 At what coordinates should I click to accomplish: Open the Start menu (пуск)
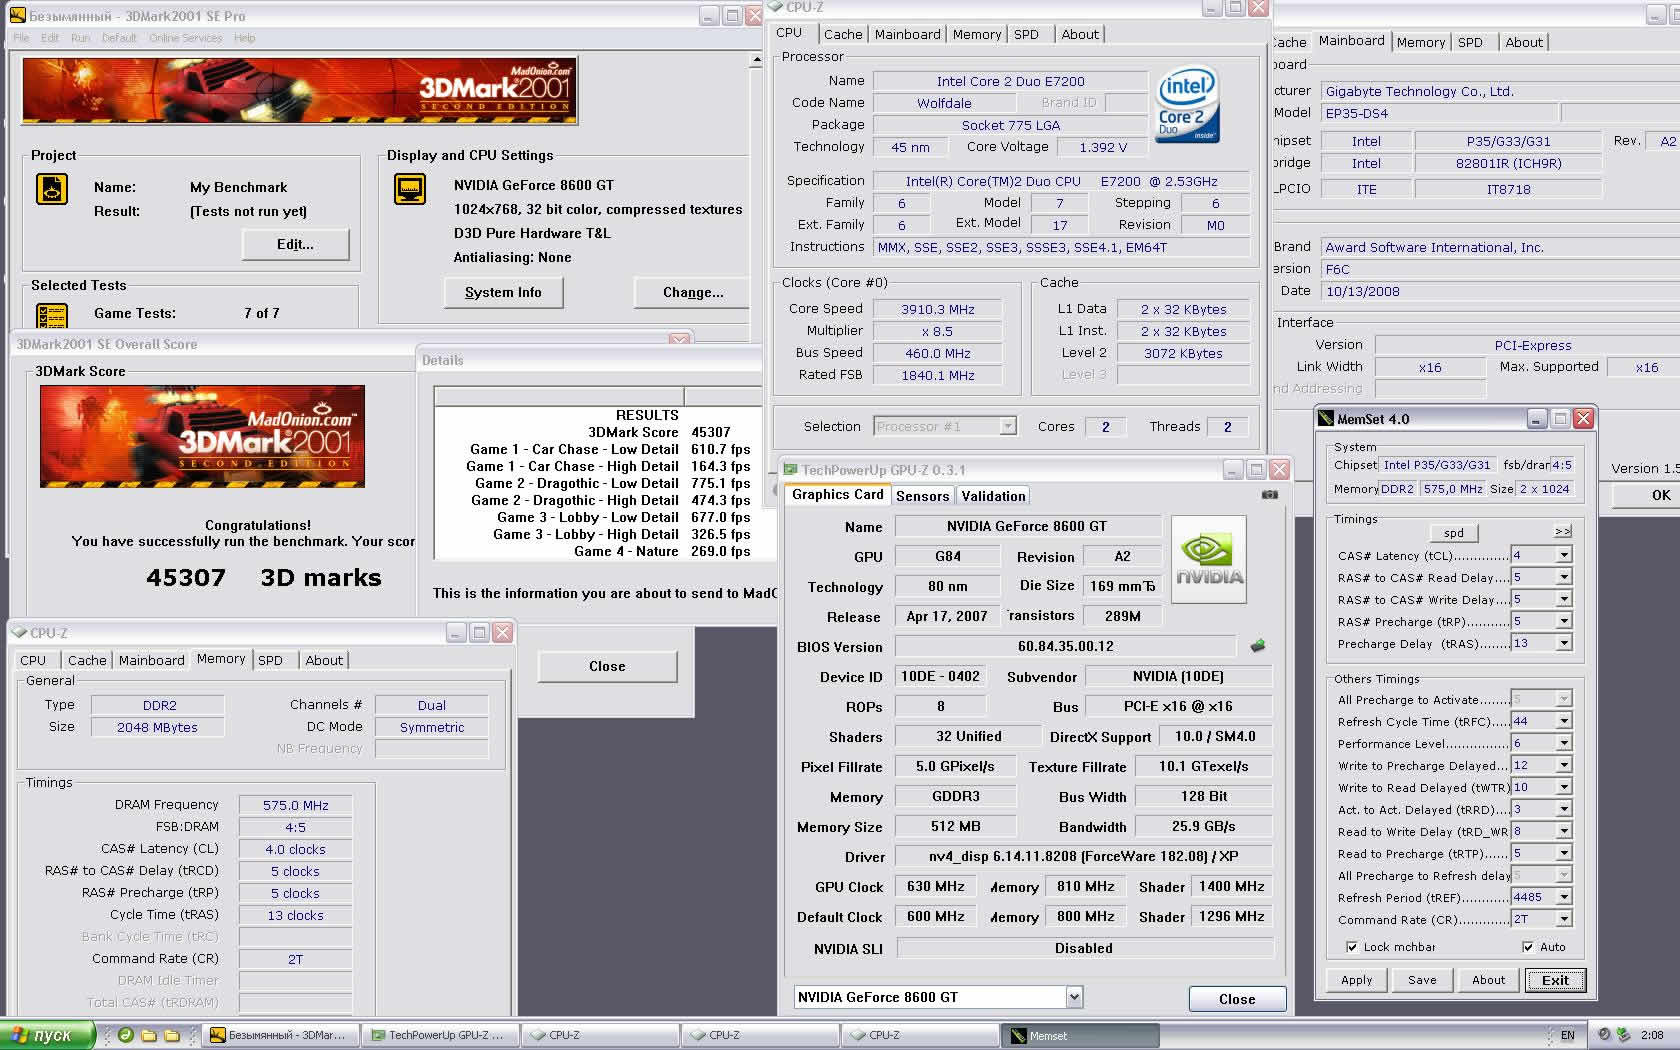[47, 1035]
